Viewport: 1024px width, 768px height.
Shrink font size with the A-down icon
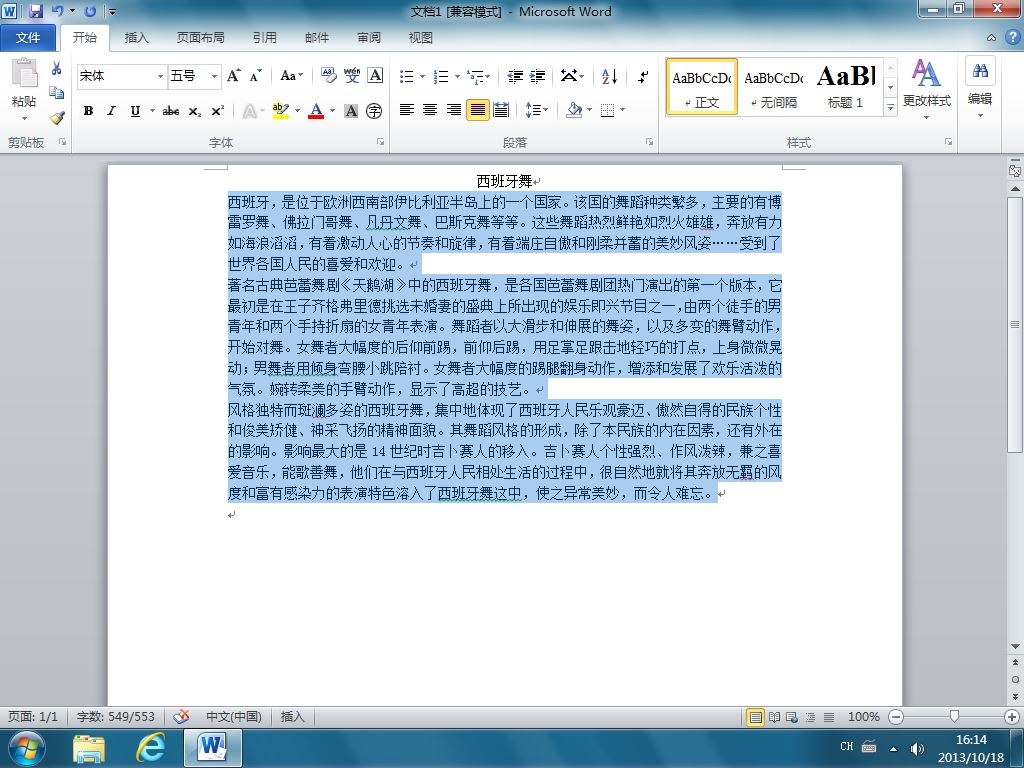tap(255, 76)
